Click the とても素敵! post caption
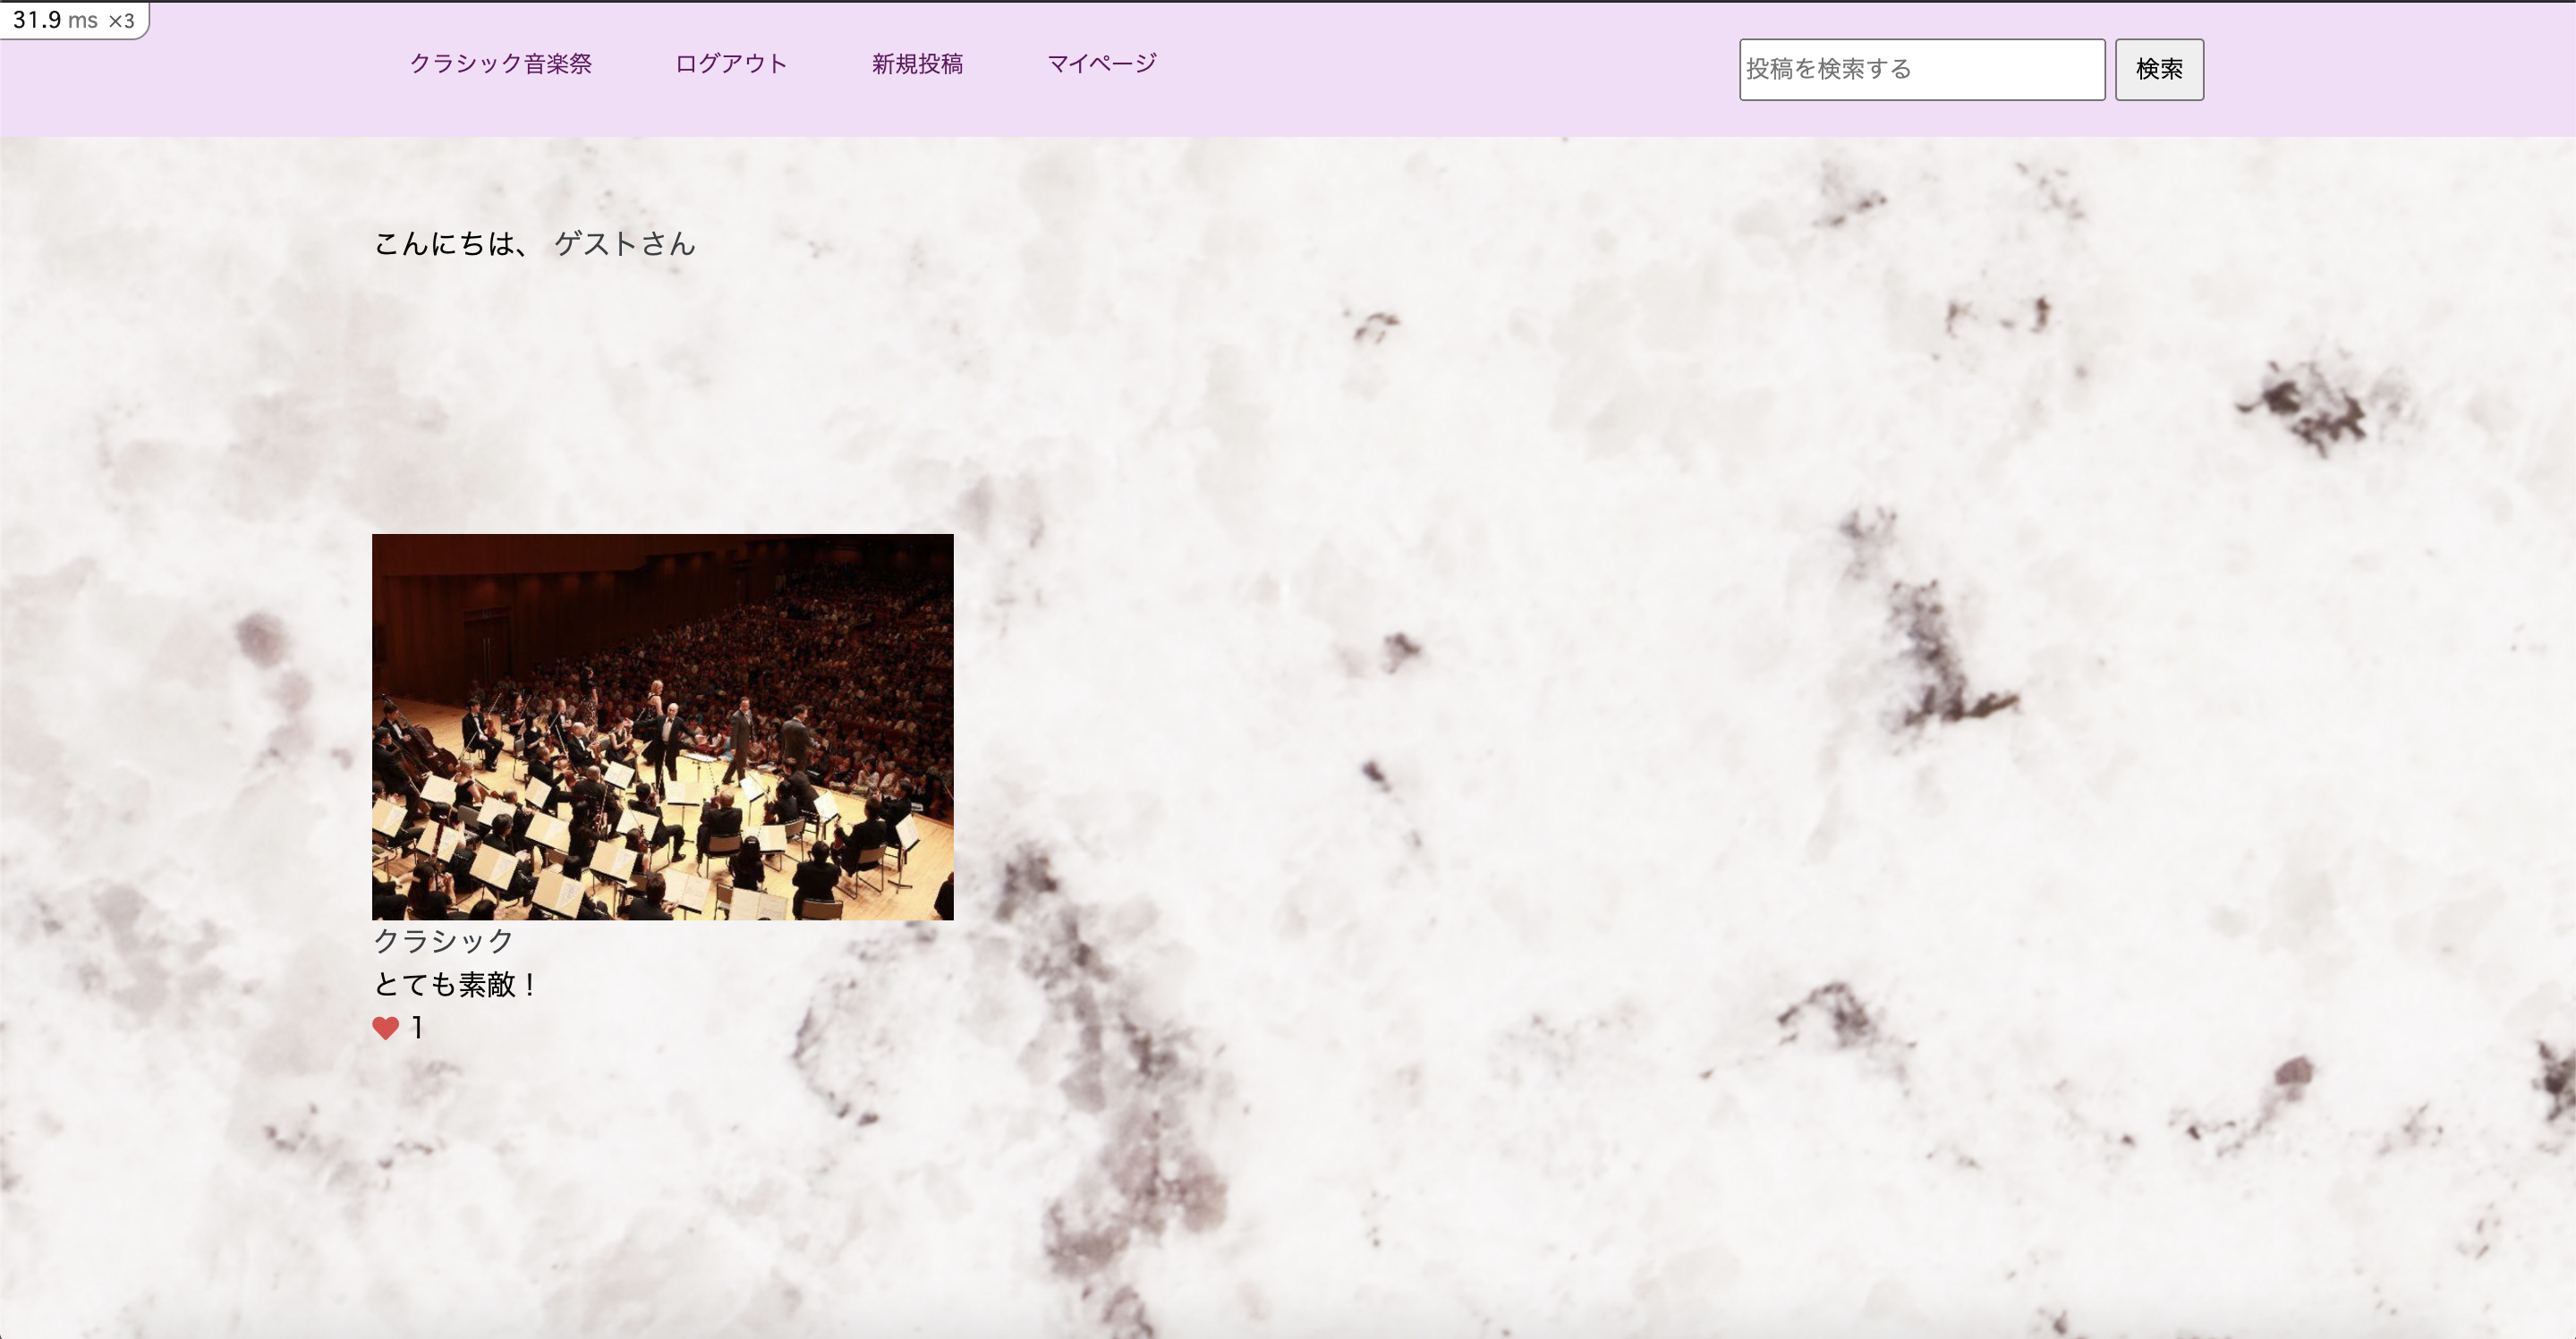This screenshot has width=2576, height=1339. tap(456, 985)
